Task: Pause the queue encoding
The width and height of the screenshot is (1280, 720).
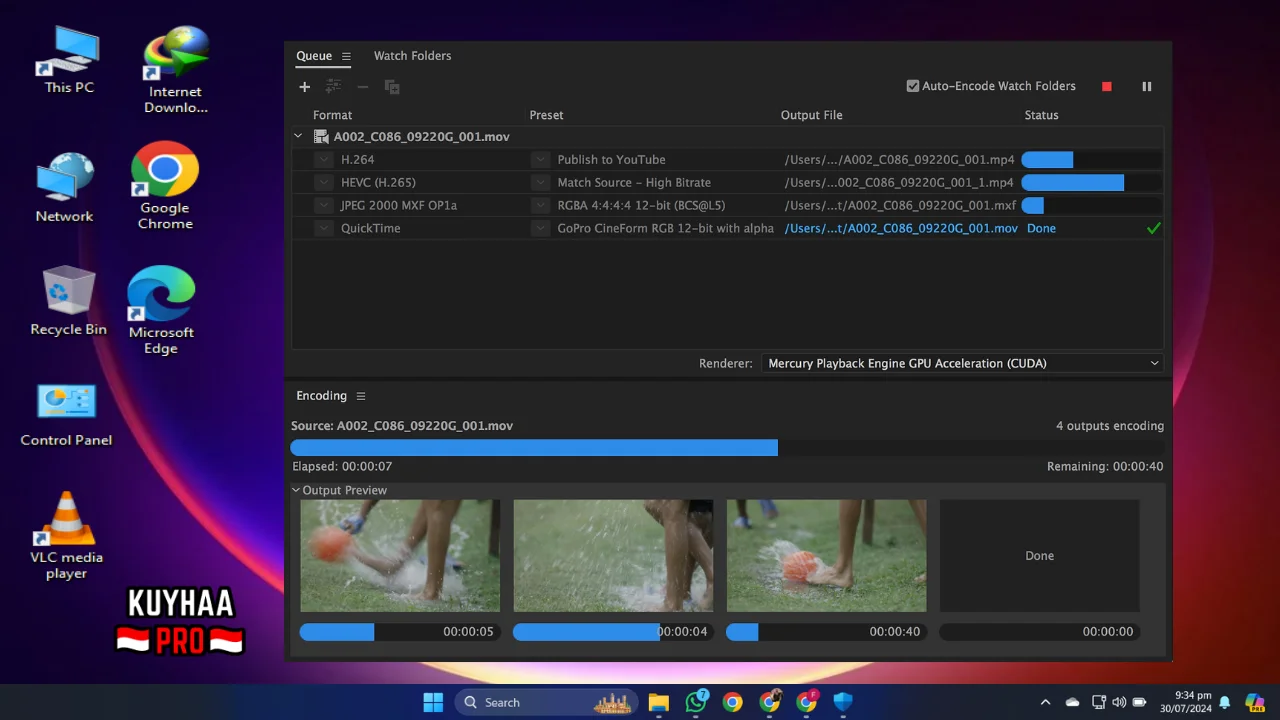Action: (x=1147, y=87)
